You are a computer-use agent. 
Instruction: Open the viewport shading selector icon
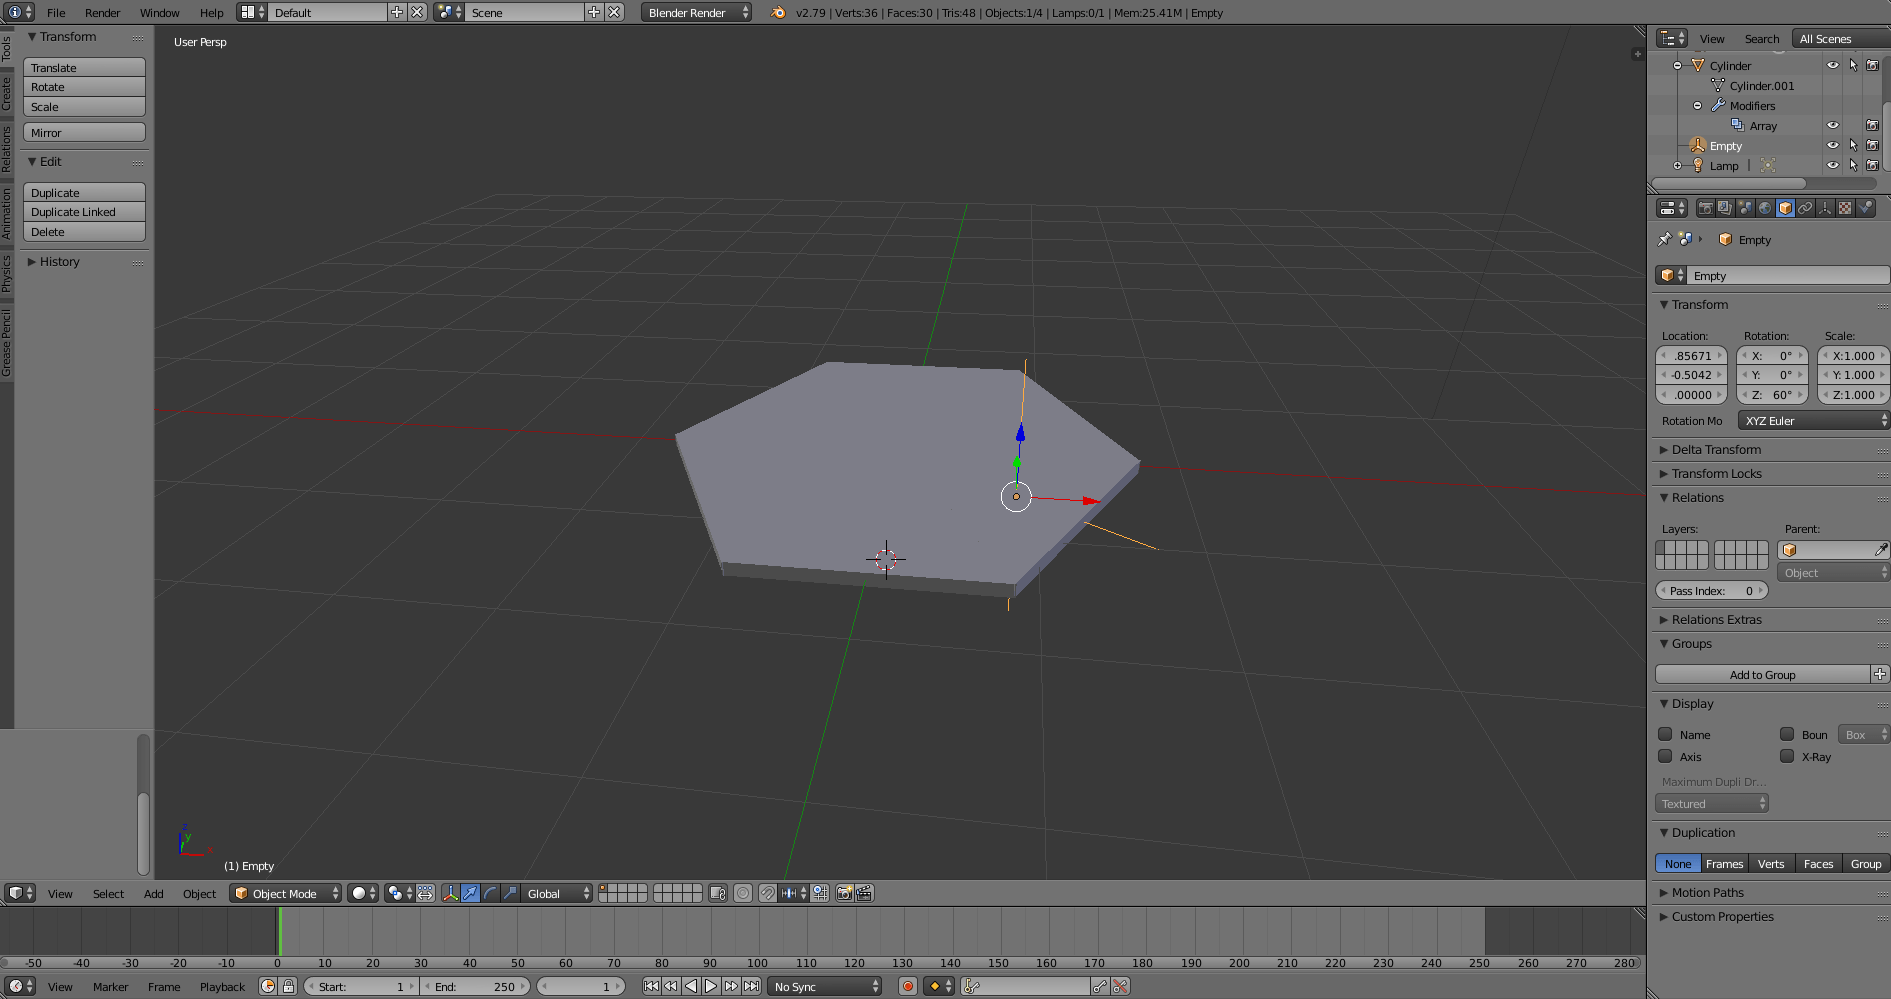pyautogui.click(x=359, y=893)
